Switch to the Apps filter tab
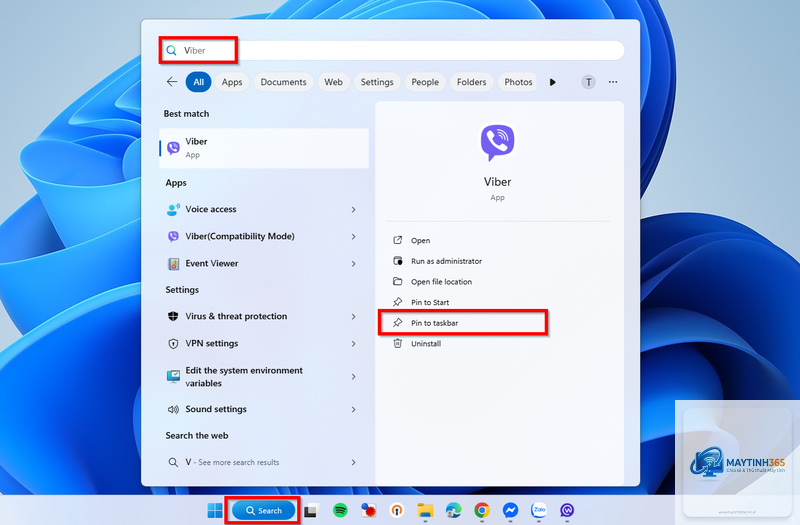The width and height of the screenshot is (800, 525). (x=232, y=82)
